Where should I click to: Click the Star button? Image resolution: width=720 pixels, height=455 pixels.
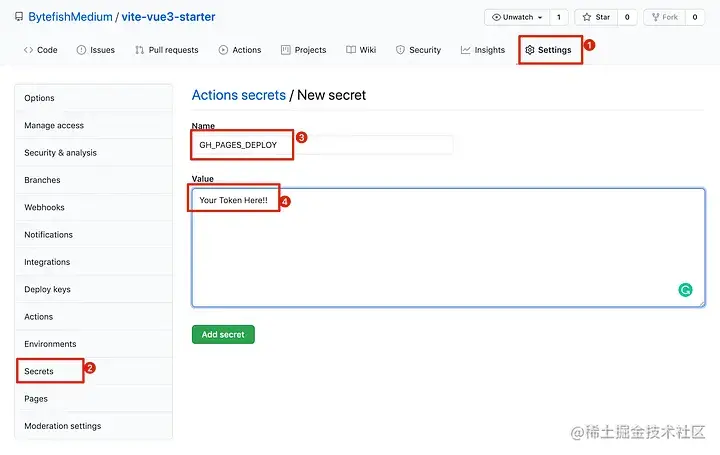tap(596, 17)
